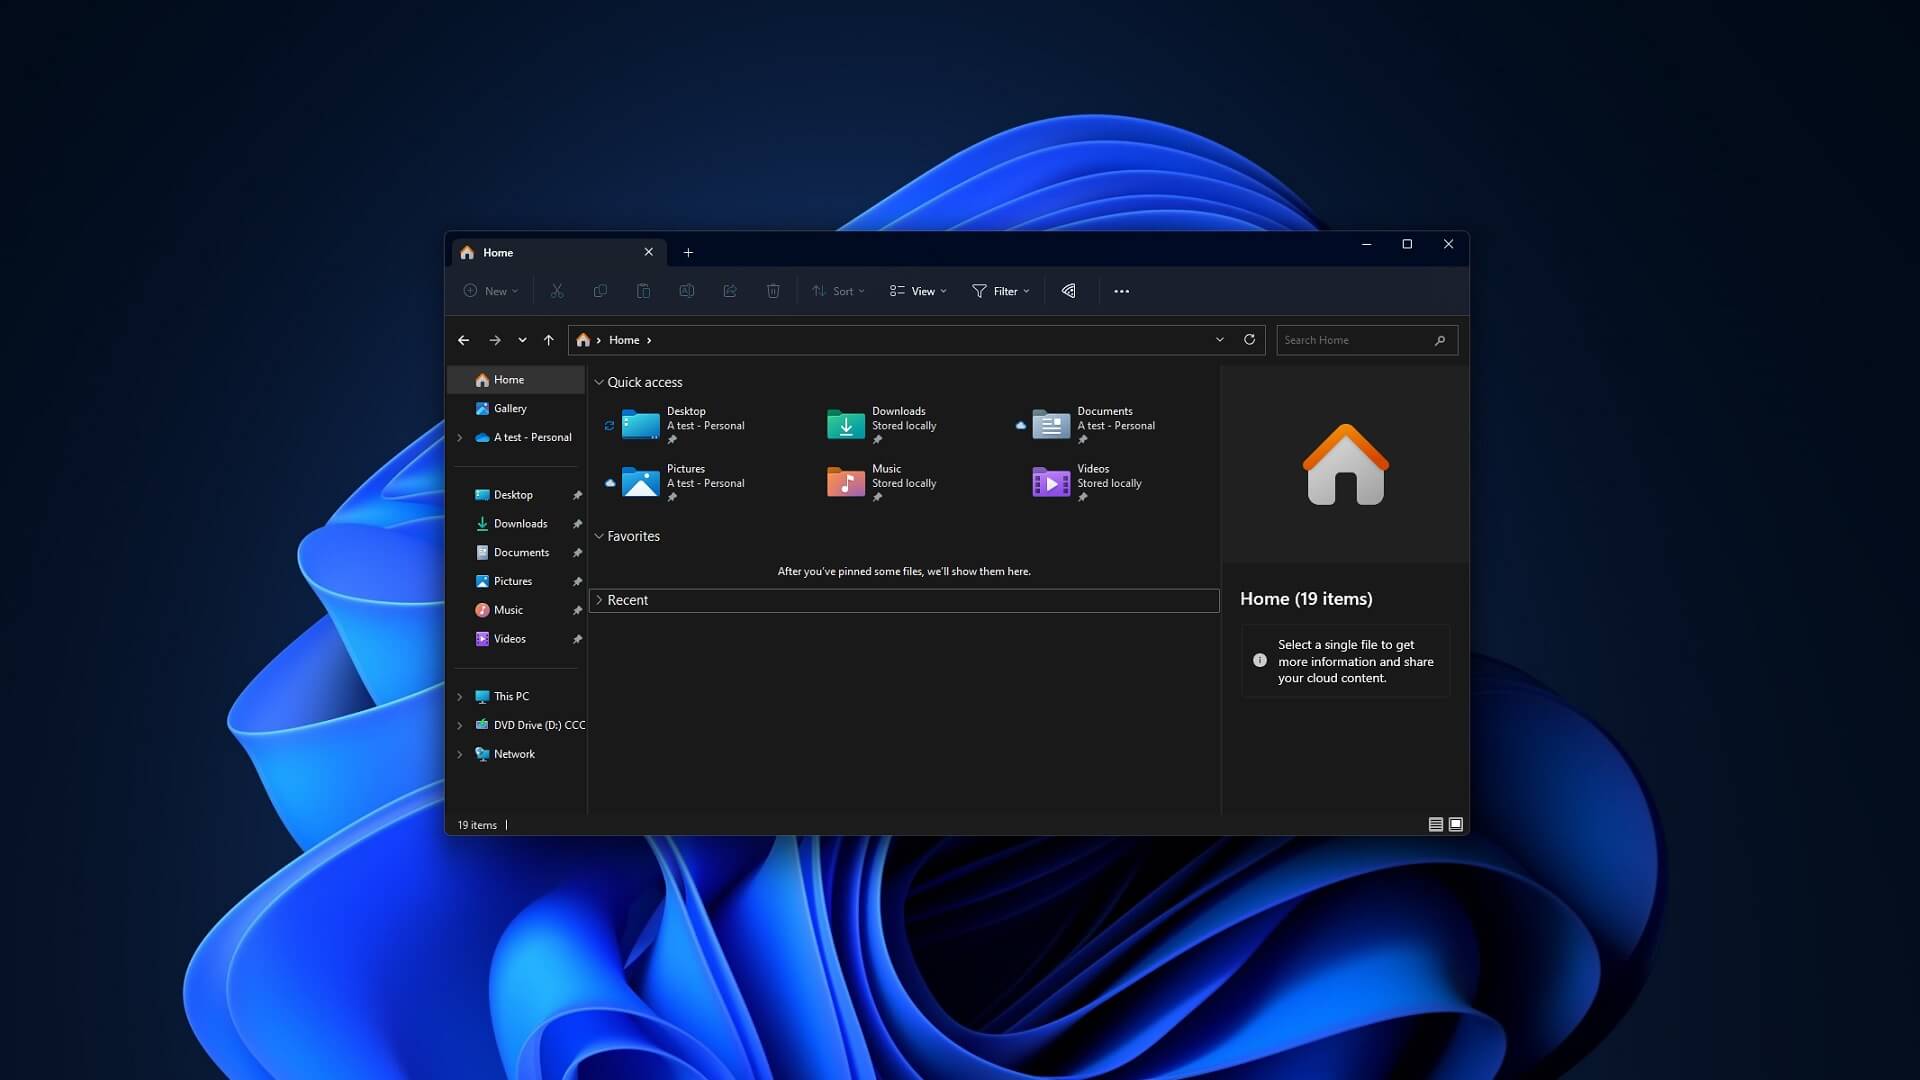Toggle pinned Desktop folder visibility

coord(576,493)
